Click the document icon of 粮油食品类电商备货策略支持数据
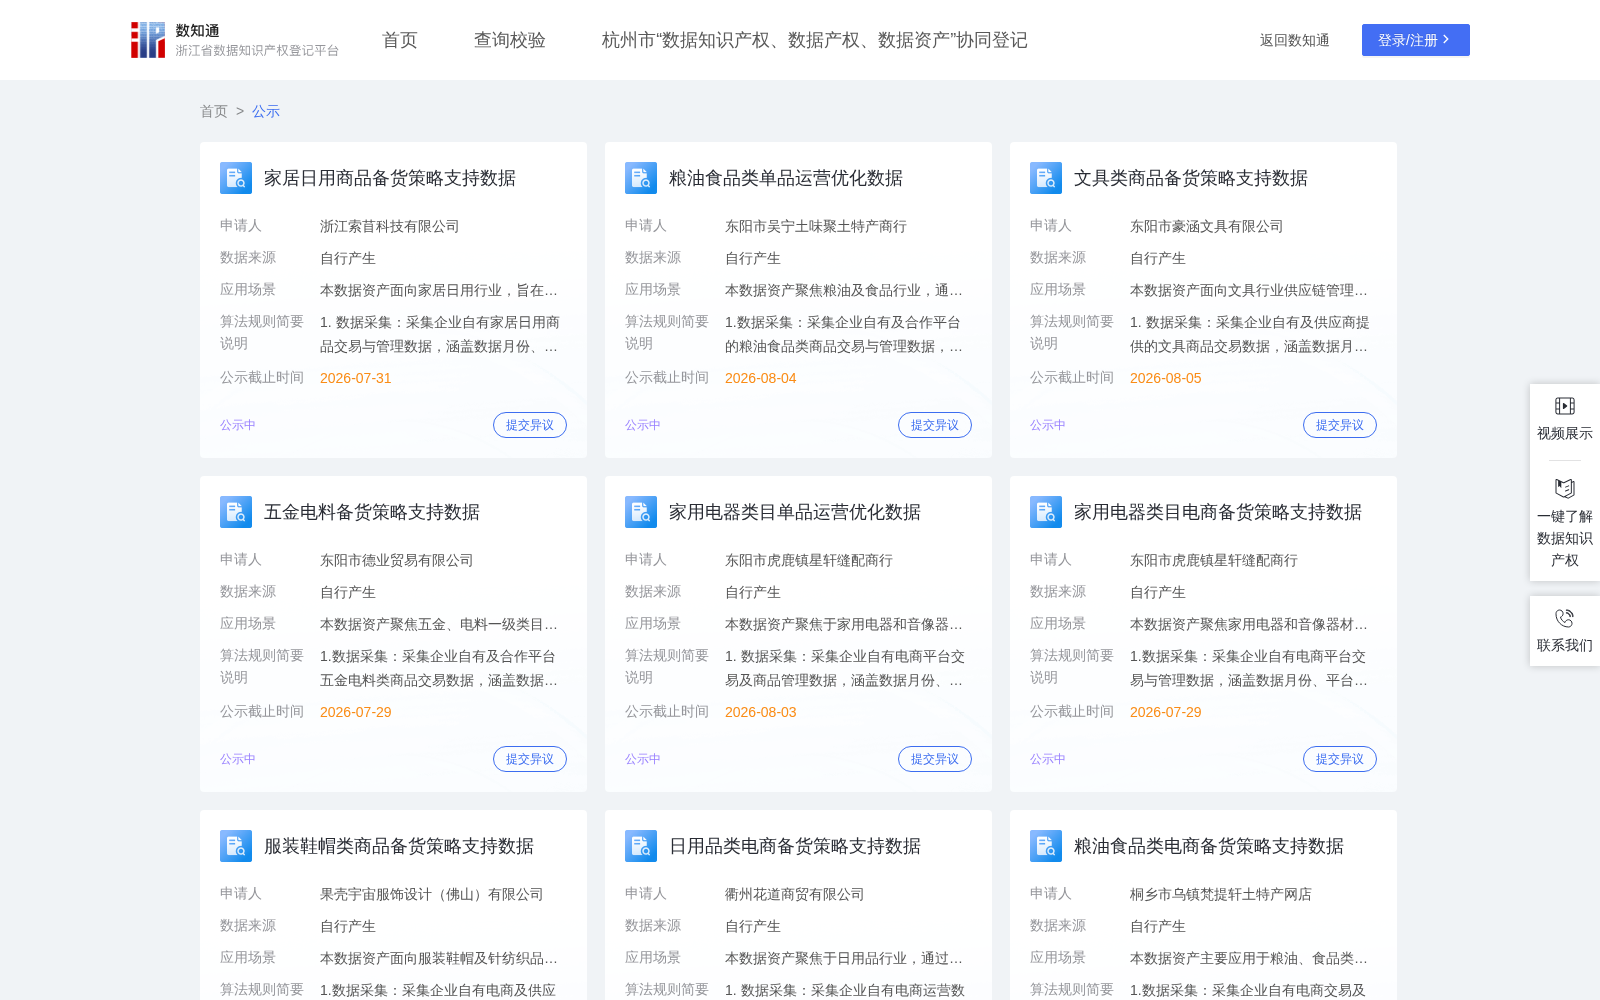 click(1046, 846)
